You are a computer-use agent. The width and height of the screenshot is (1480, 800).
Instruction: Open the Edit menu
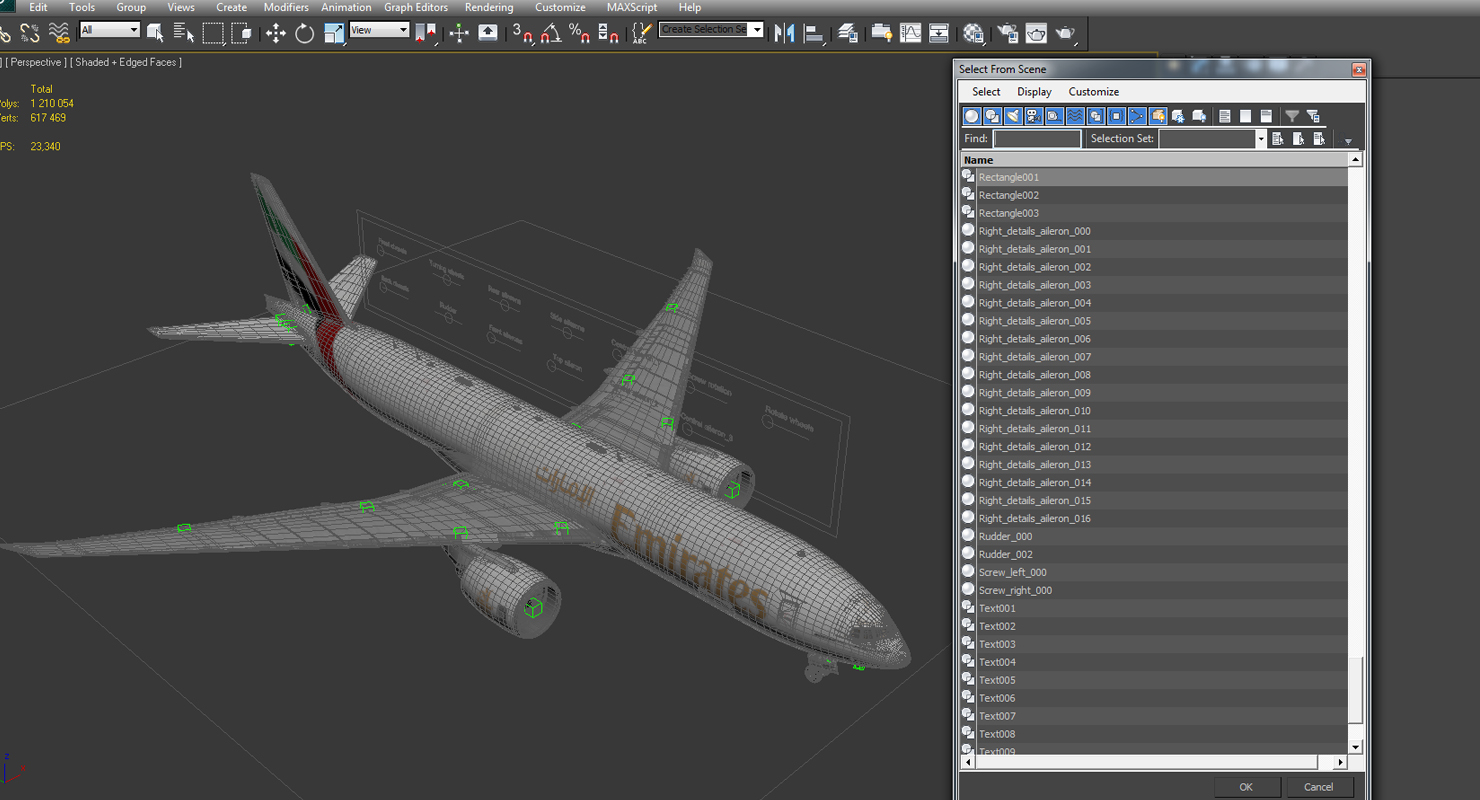coord(38,7)
